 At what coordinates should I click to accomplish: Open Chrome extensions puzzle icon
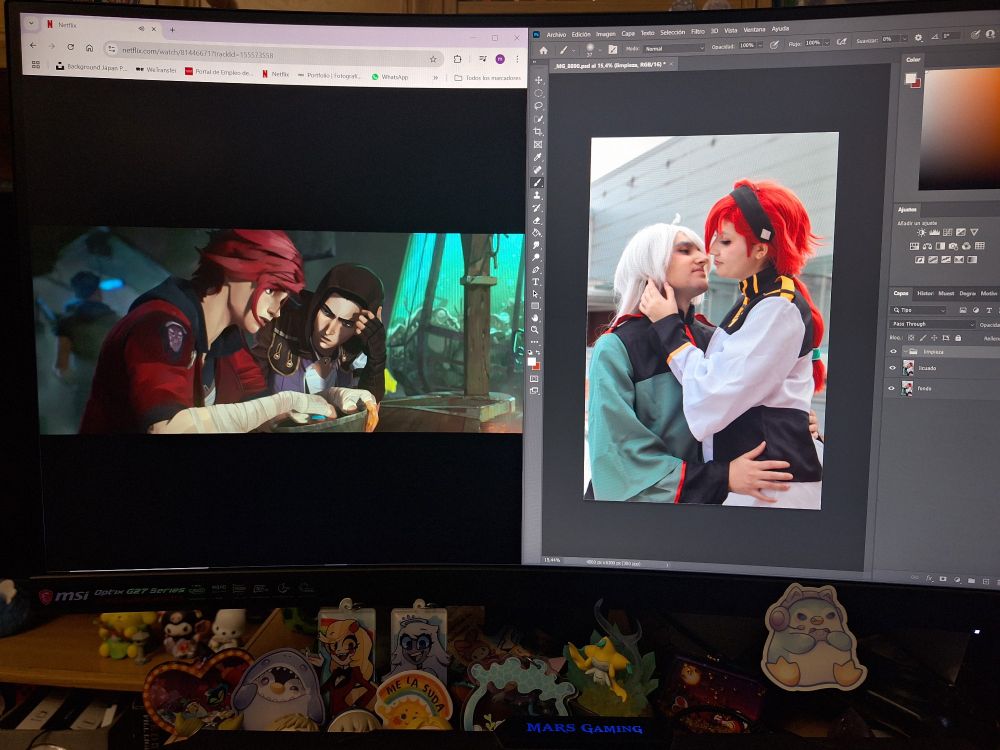[457, 59]
